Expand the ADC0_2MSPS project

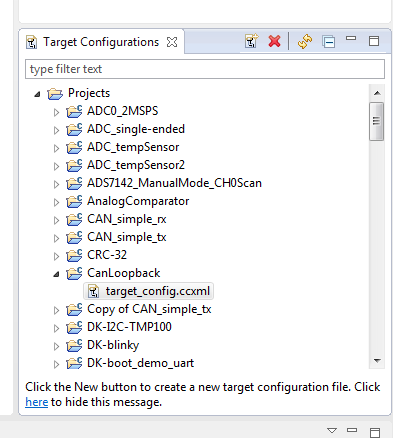click(56, 112)
